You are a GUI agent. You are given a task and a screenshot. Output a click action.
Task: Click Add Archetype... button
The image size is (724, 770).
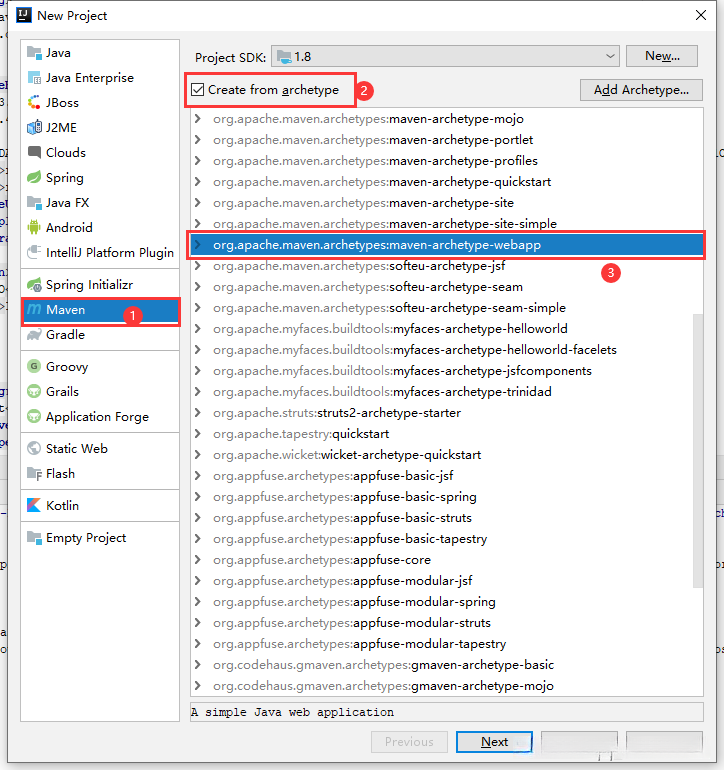click(641, 90)
